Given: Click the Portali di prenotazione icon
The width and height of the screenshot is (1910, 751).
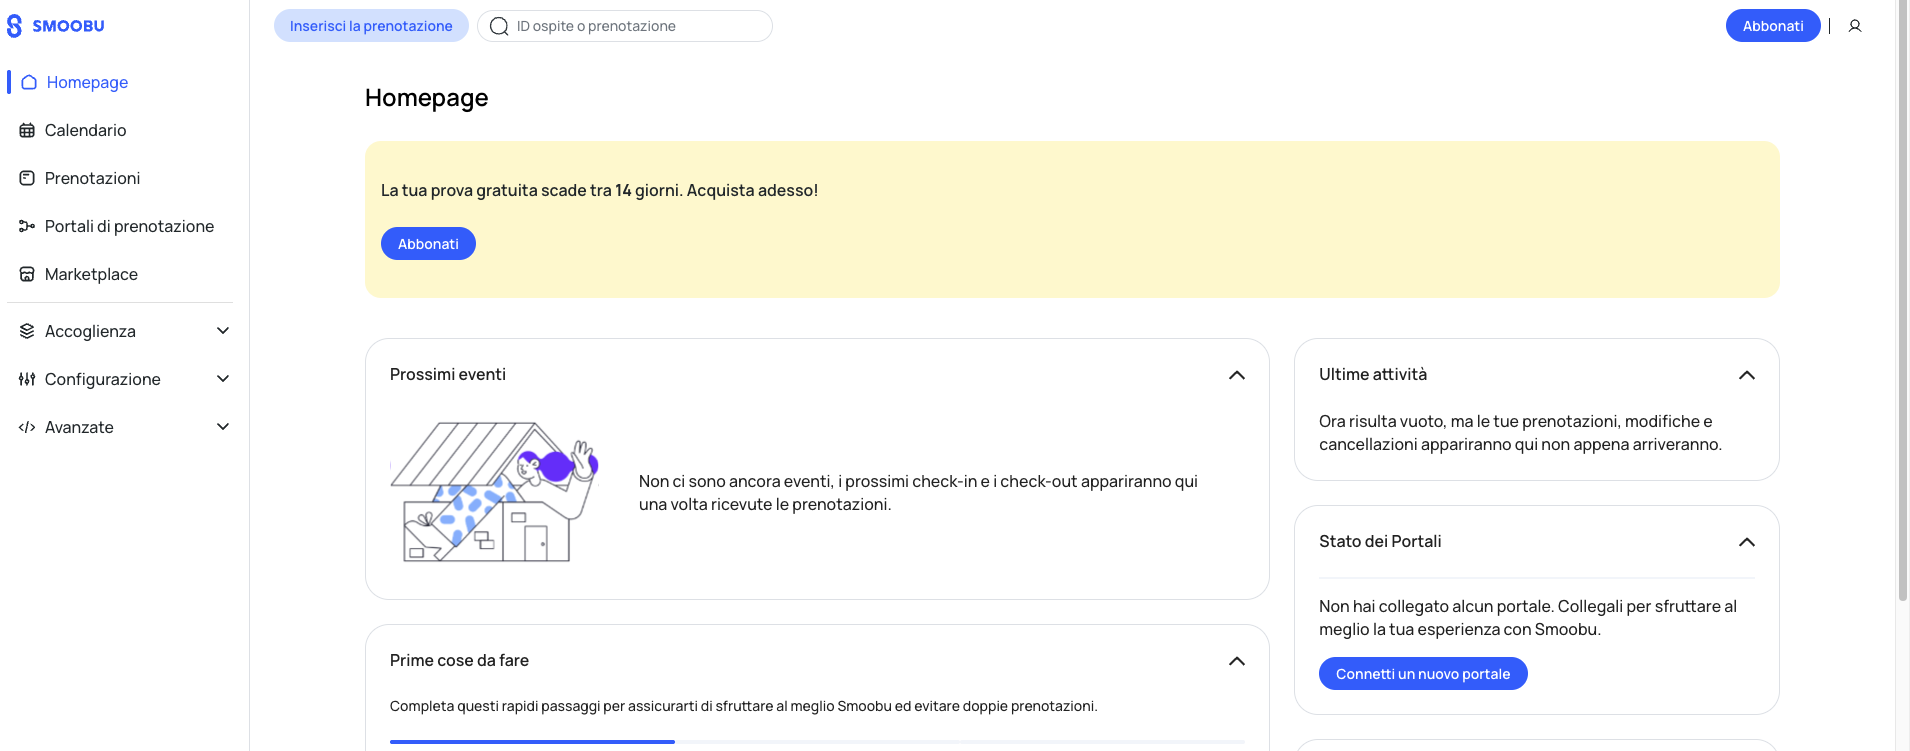Looking at the screenshot, I should 27,226.
